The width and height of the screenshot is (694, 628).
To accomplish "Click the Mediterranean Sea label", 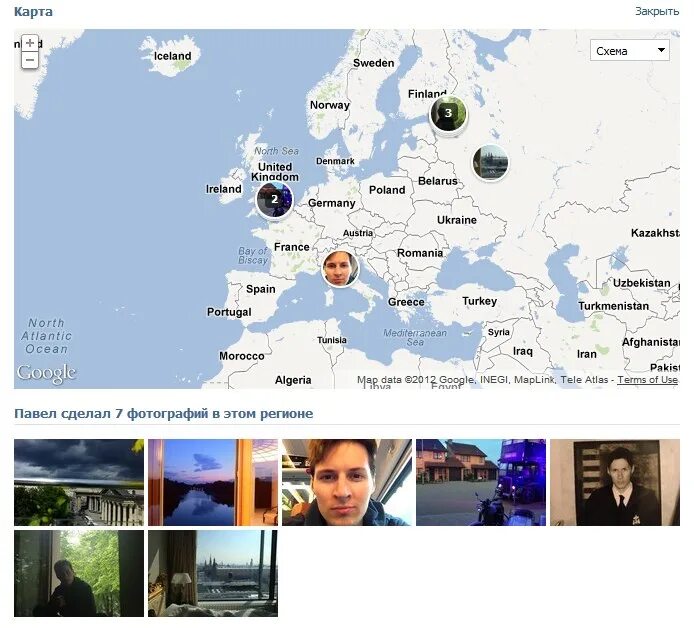I will coord(415,337).
